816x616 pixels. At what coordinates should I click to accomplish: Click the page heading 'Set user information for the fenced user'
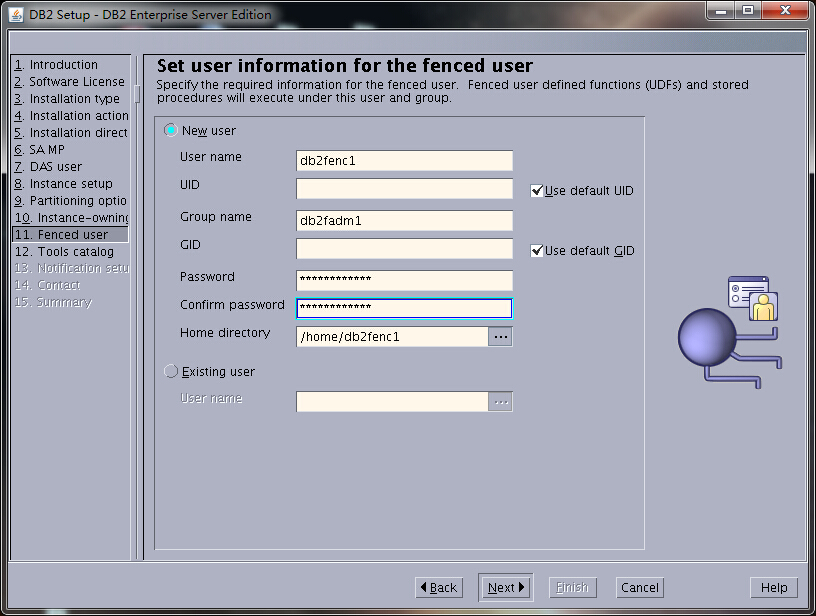[345, 66]
